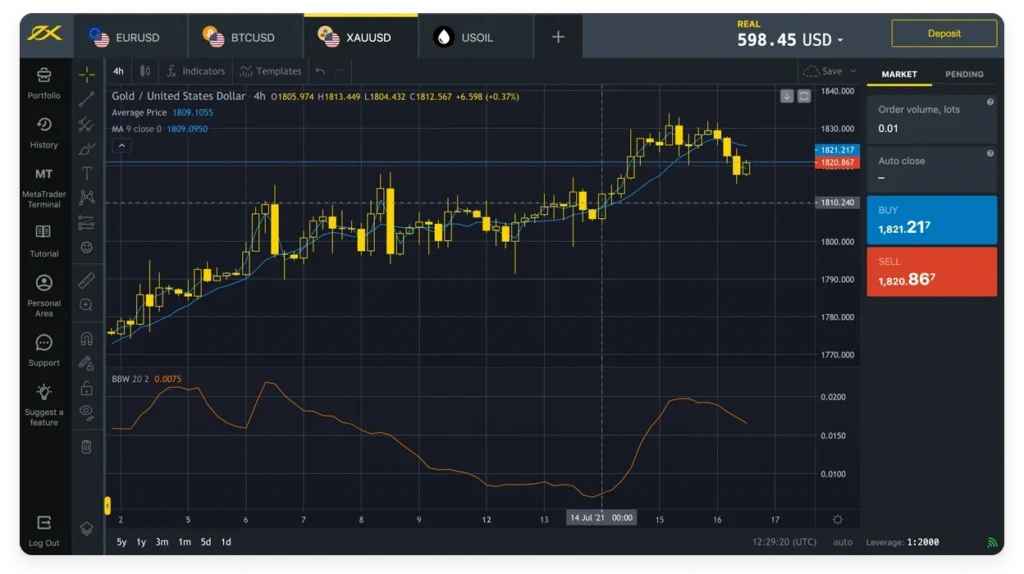Click the Exness logo
The image size is (1024, 574).
tap(44, 33)
